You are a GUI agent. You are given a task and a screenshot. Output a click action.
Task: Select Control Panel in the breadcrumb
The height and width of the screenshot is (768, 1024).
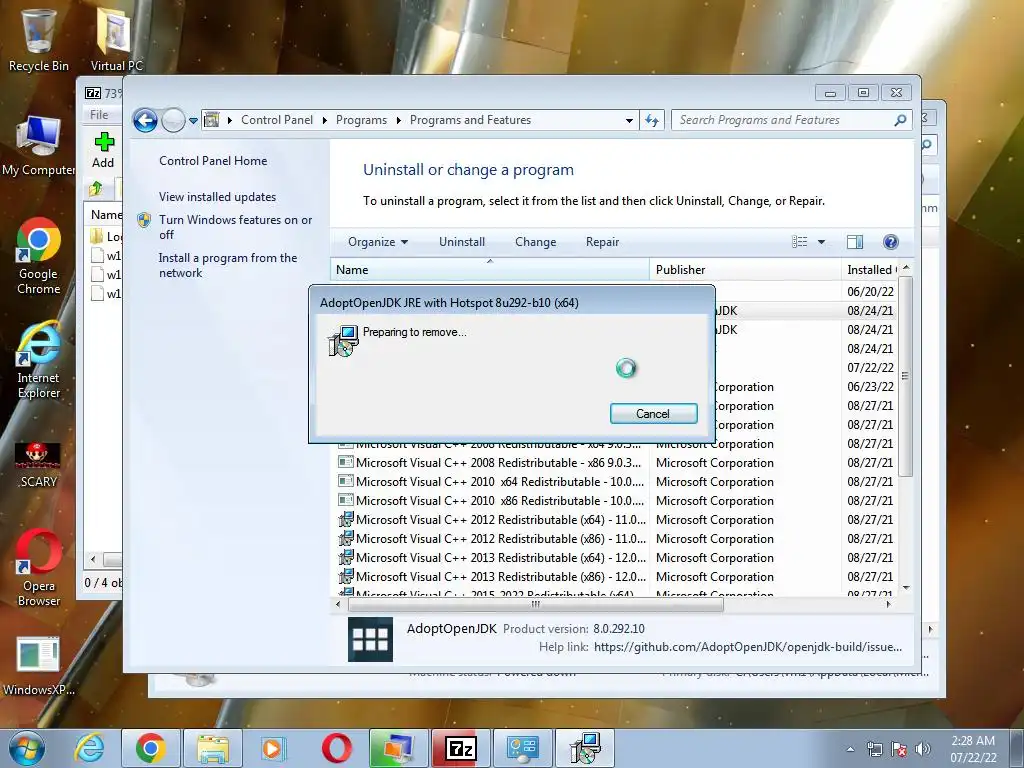(x=277, y=120)
